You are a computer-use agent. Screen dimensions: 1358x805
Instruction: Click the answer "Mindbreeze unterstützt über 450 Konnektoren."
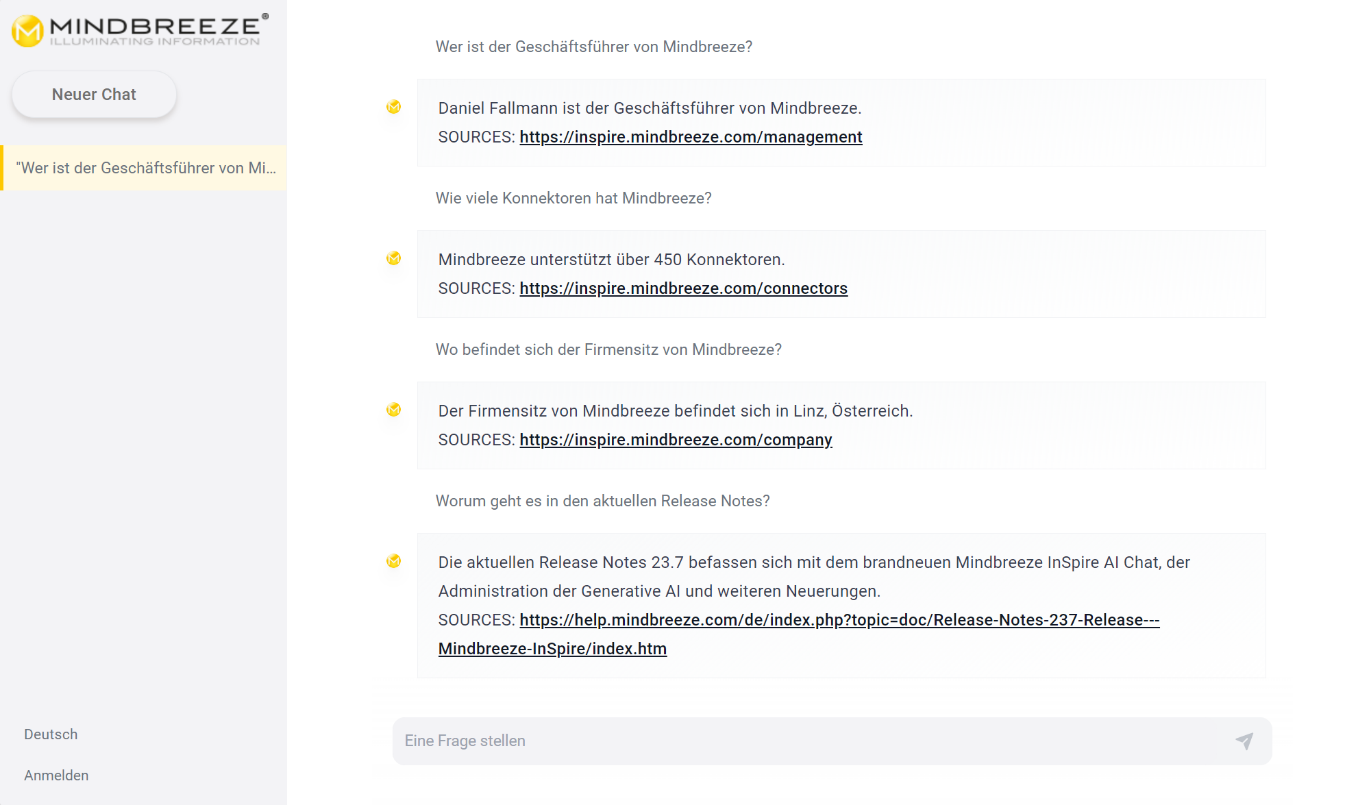pos(612,259)
